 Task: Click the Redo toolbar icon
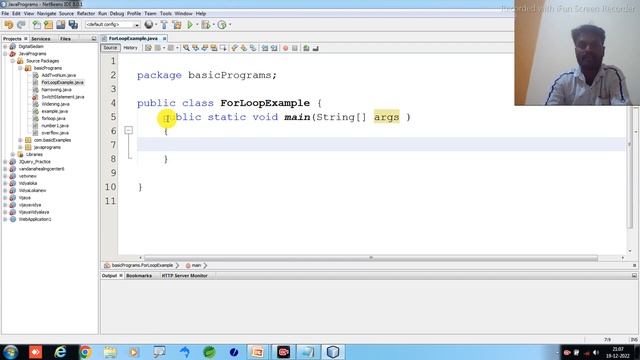(x=21, y=25)
